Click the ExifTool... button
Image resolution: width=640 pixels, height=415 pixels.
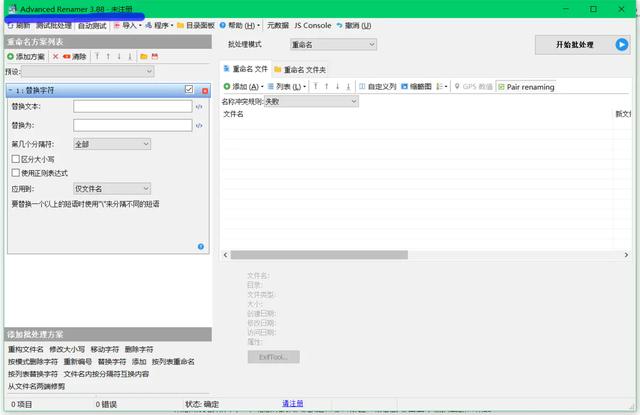pyautogui.click(x=273, y=357)
